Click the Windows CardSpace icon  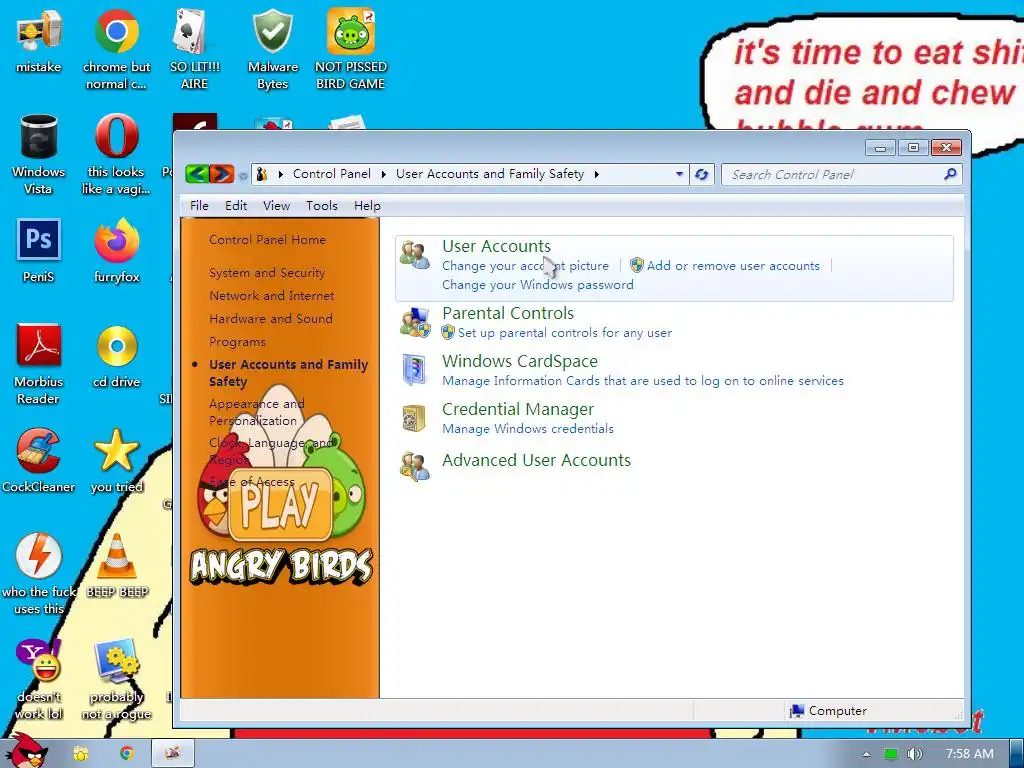[415, 370]
